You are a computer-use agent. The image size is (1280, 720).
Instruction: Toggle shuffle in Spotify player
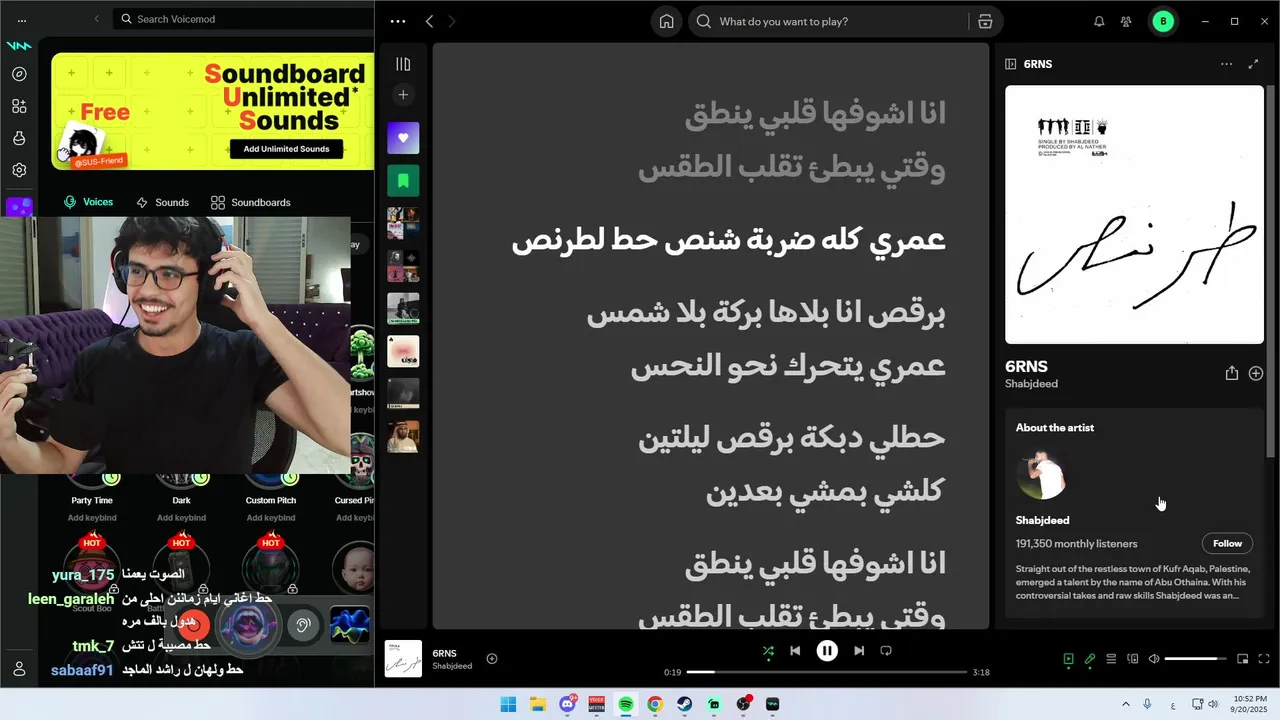click(768, 651)
